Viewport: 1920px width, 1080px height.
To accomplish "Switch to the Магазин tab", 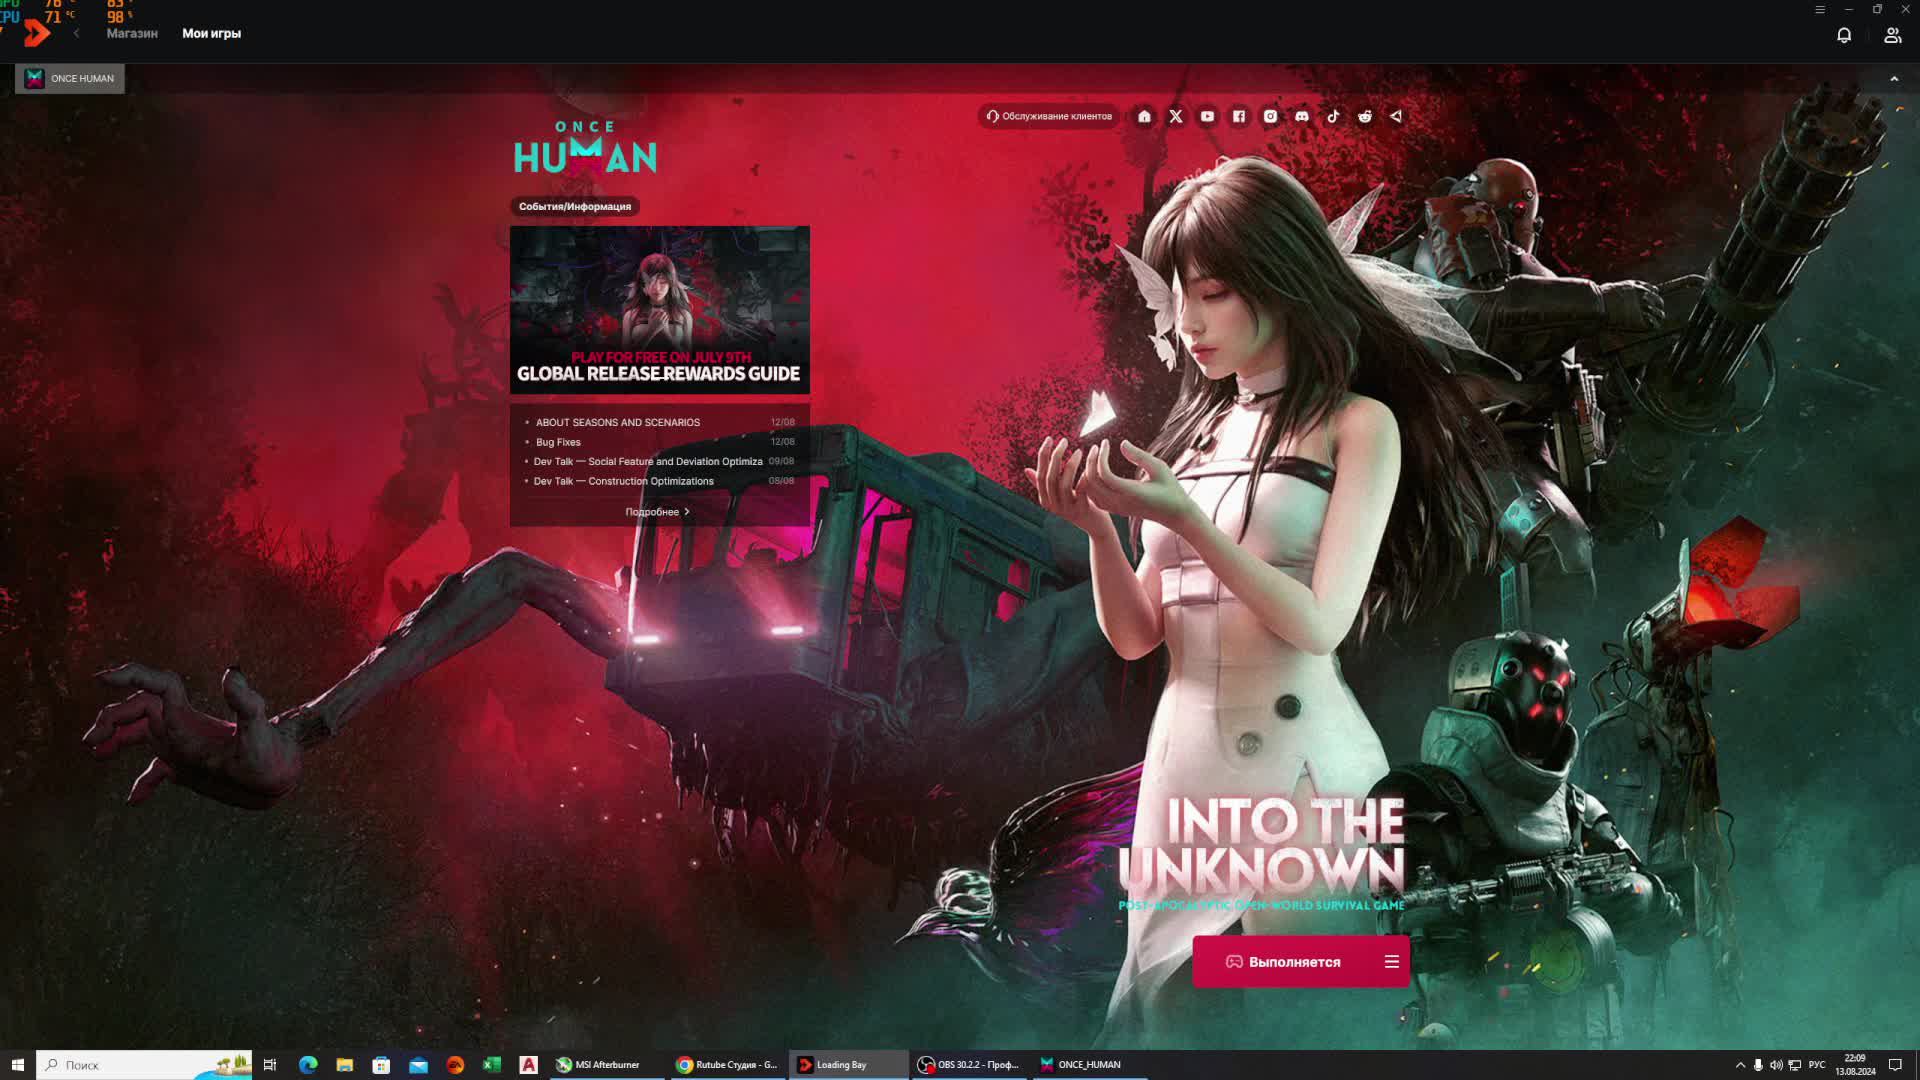I will 132,33.
